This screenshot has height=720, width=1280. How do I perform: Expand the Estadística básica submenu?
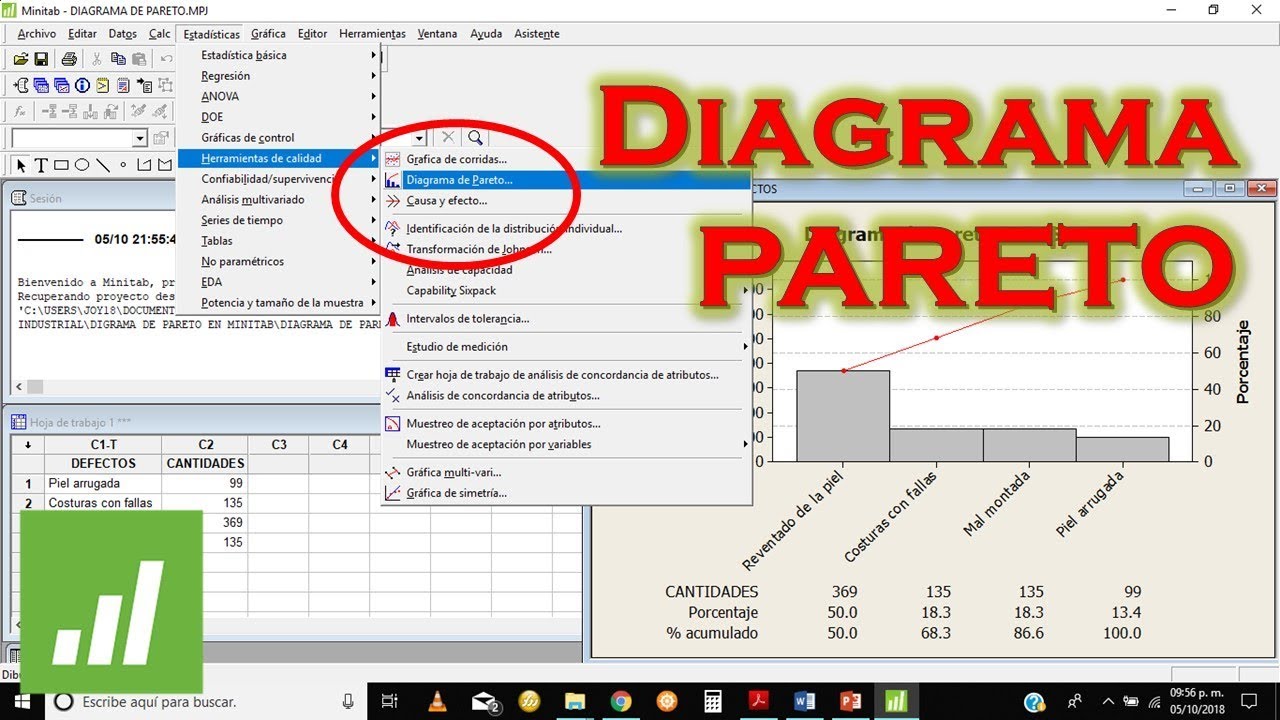click(x=279, y=55)
